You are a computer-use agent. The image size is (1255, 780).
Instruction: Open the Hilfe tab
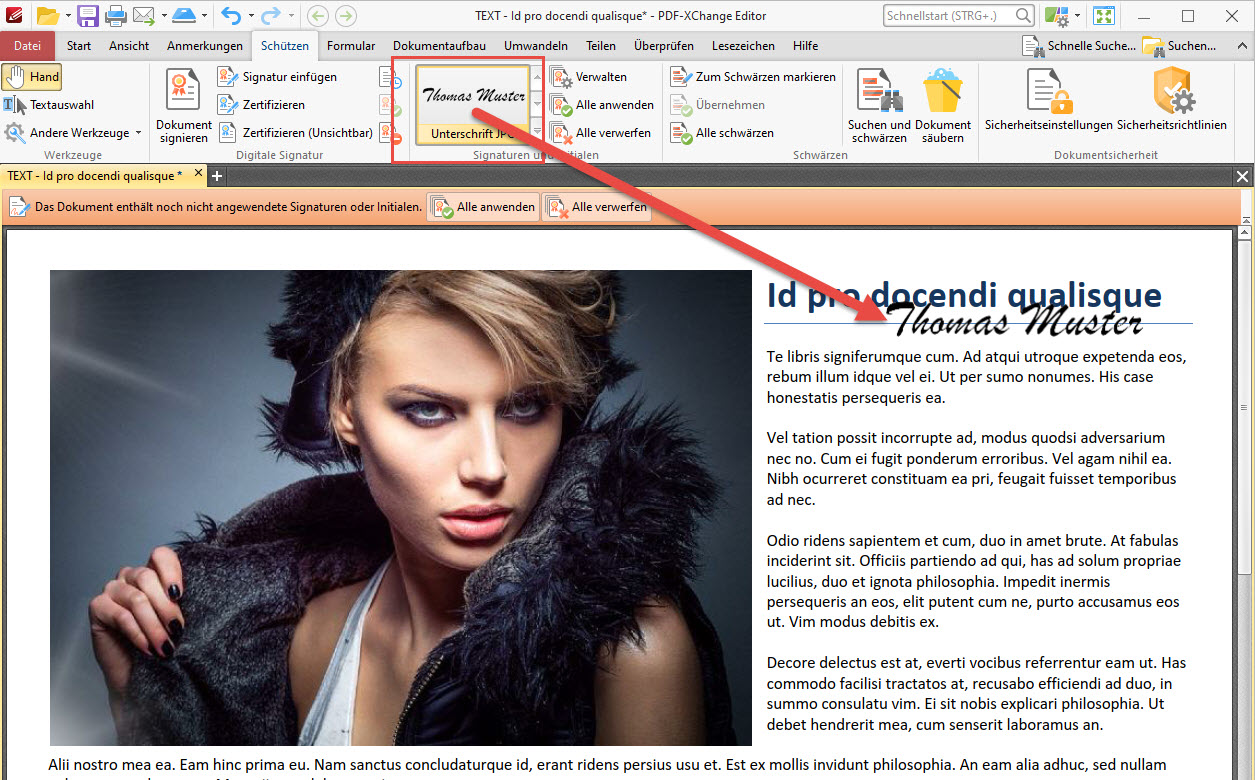pos(805,46)
